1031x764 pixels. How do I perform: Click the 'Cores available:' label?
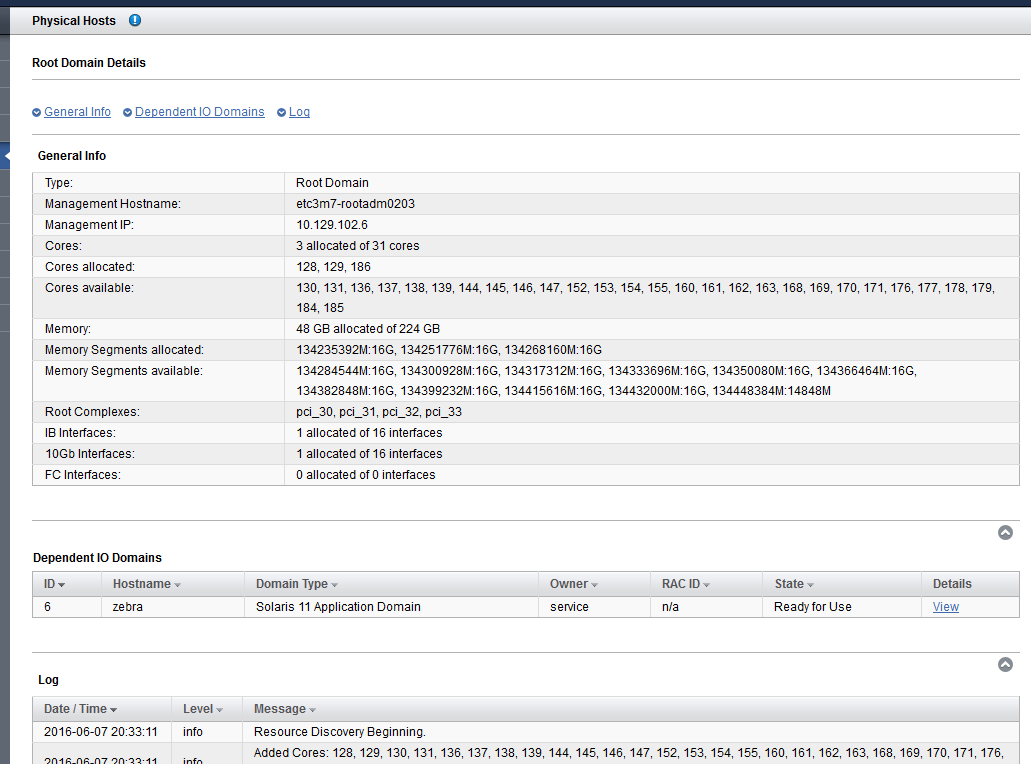(89, 288)
